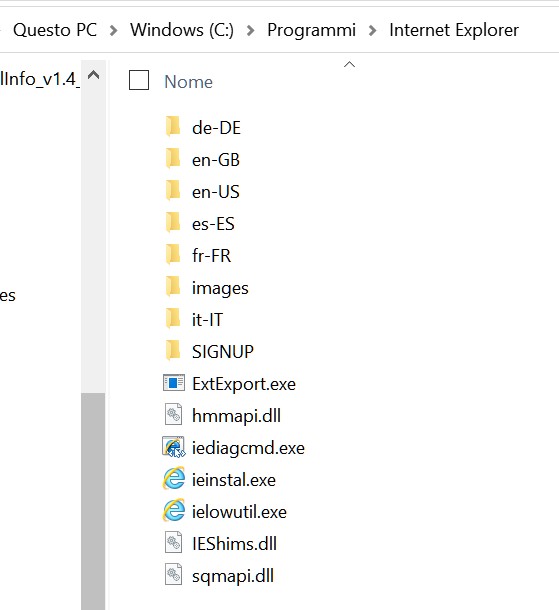Expand the chevron after Questo PC
This screenshot has height=610, width=559.
coord(113,30)
